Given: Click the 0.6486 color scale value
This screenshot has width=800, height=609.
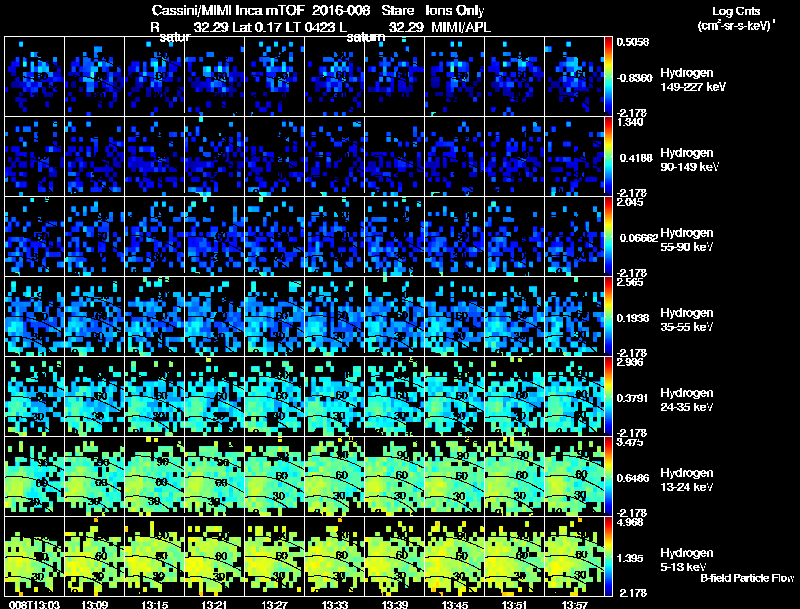Looking at the screenshot, I should click(633, 478).
